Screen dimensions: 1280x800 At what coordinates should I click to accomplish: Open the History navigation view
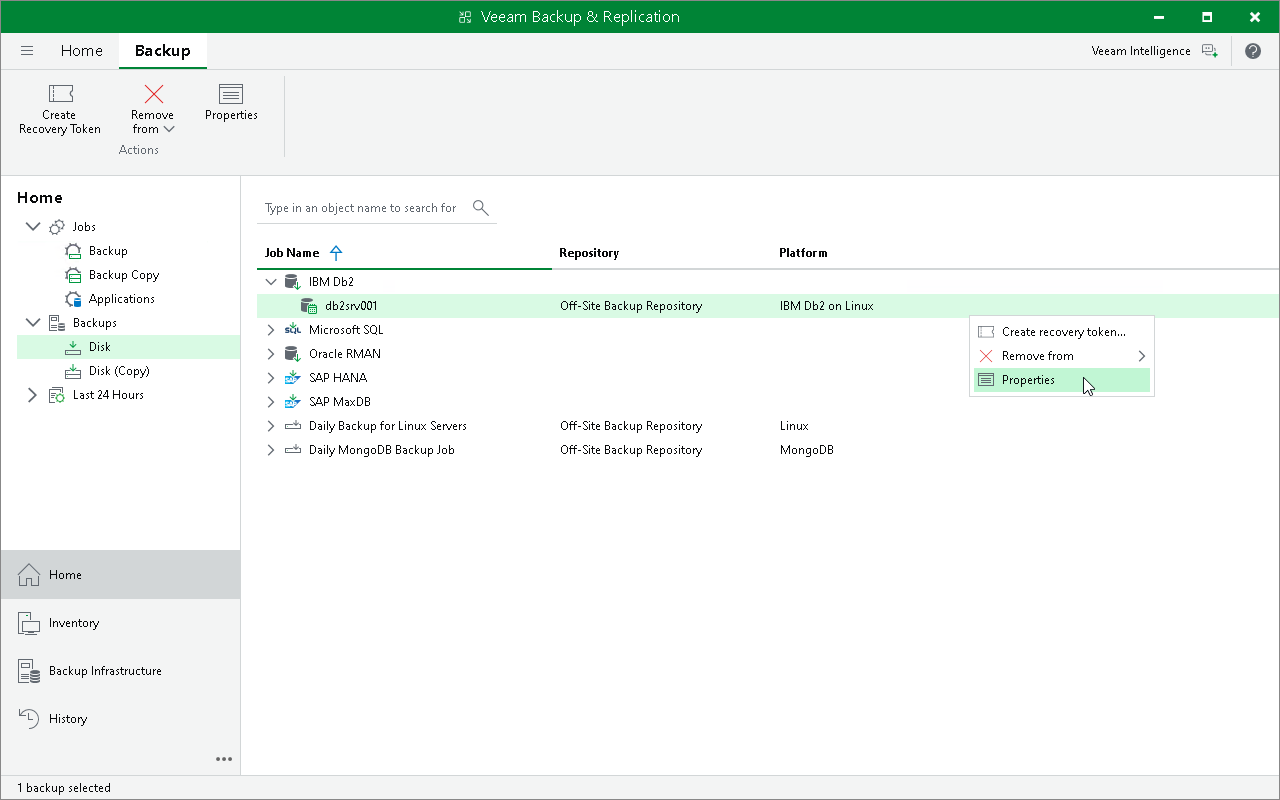point(120,719)
